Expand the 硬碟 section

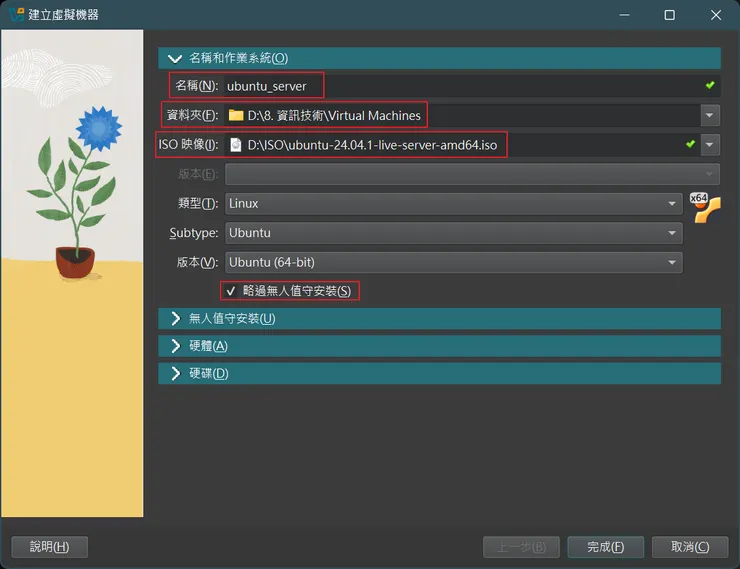[x=439, y=373]
